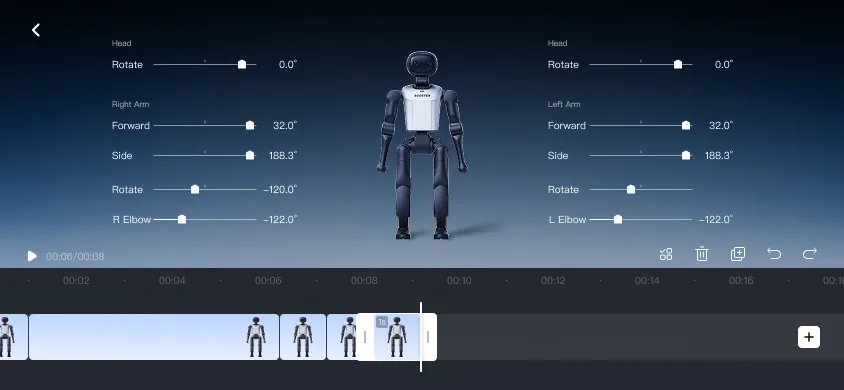
Task: Click the L Elbow label
Action: [x=568, y=219]
